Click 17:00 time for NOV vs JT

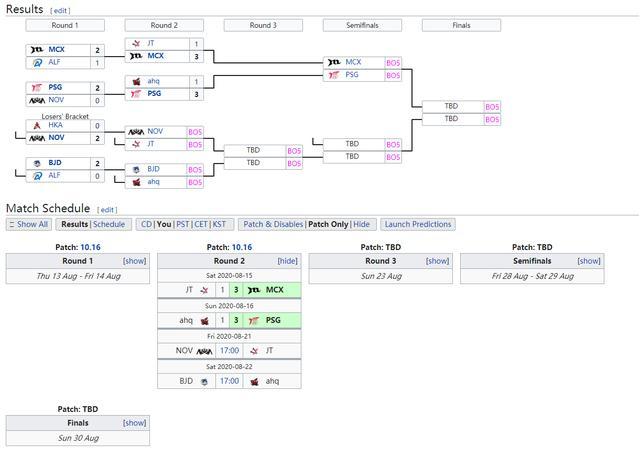tap(229, 351)
